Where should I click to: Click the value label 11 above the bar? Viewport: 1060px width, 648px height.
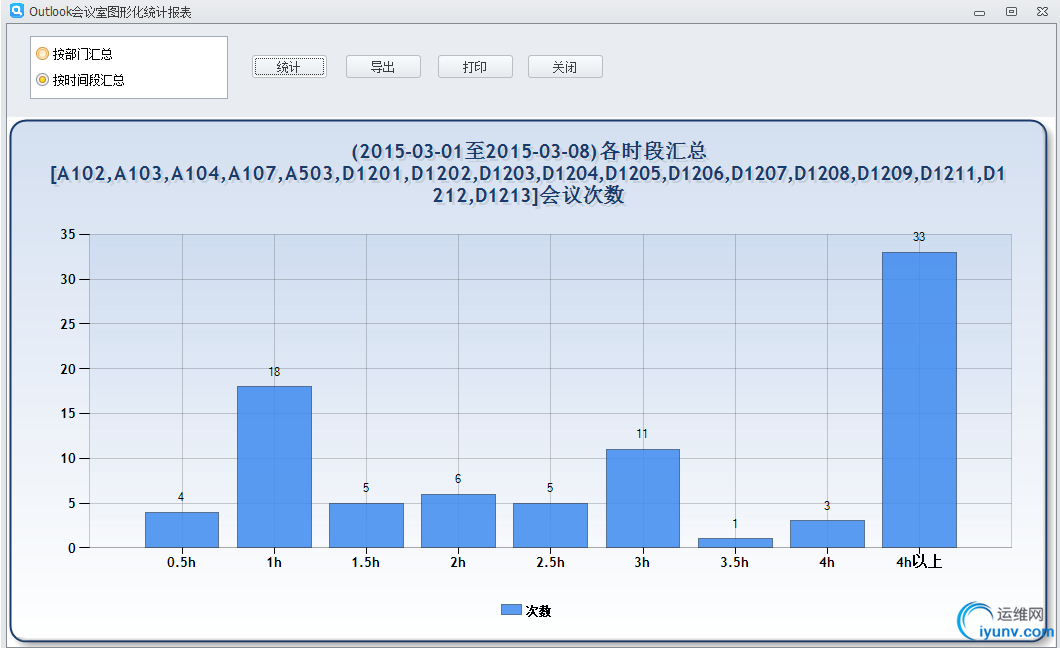point(642,434)
